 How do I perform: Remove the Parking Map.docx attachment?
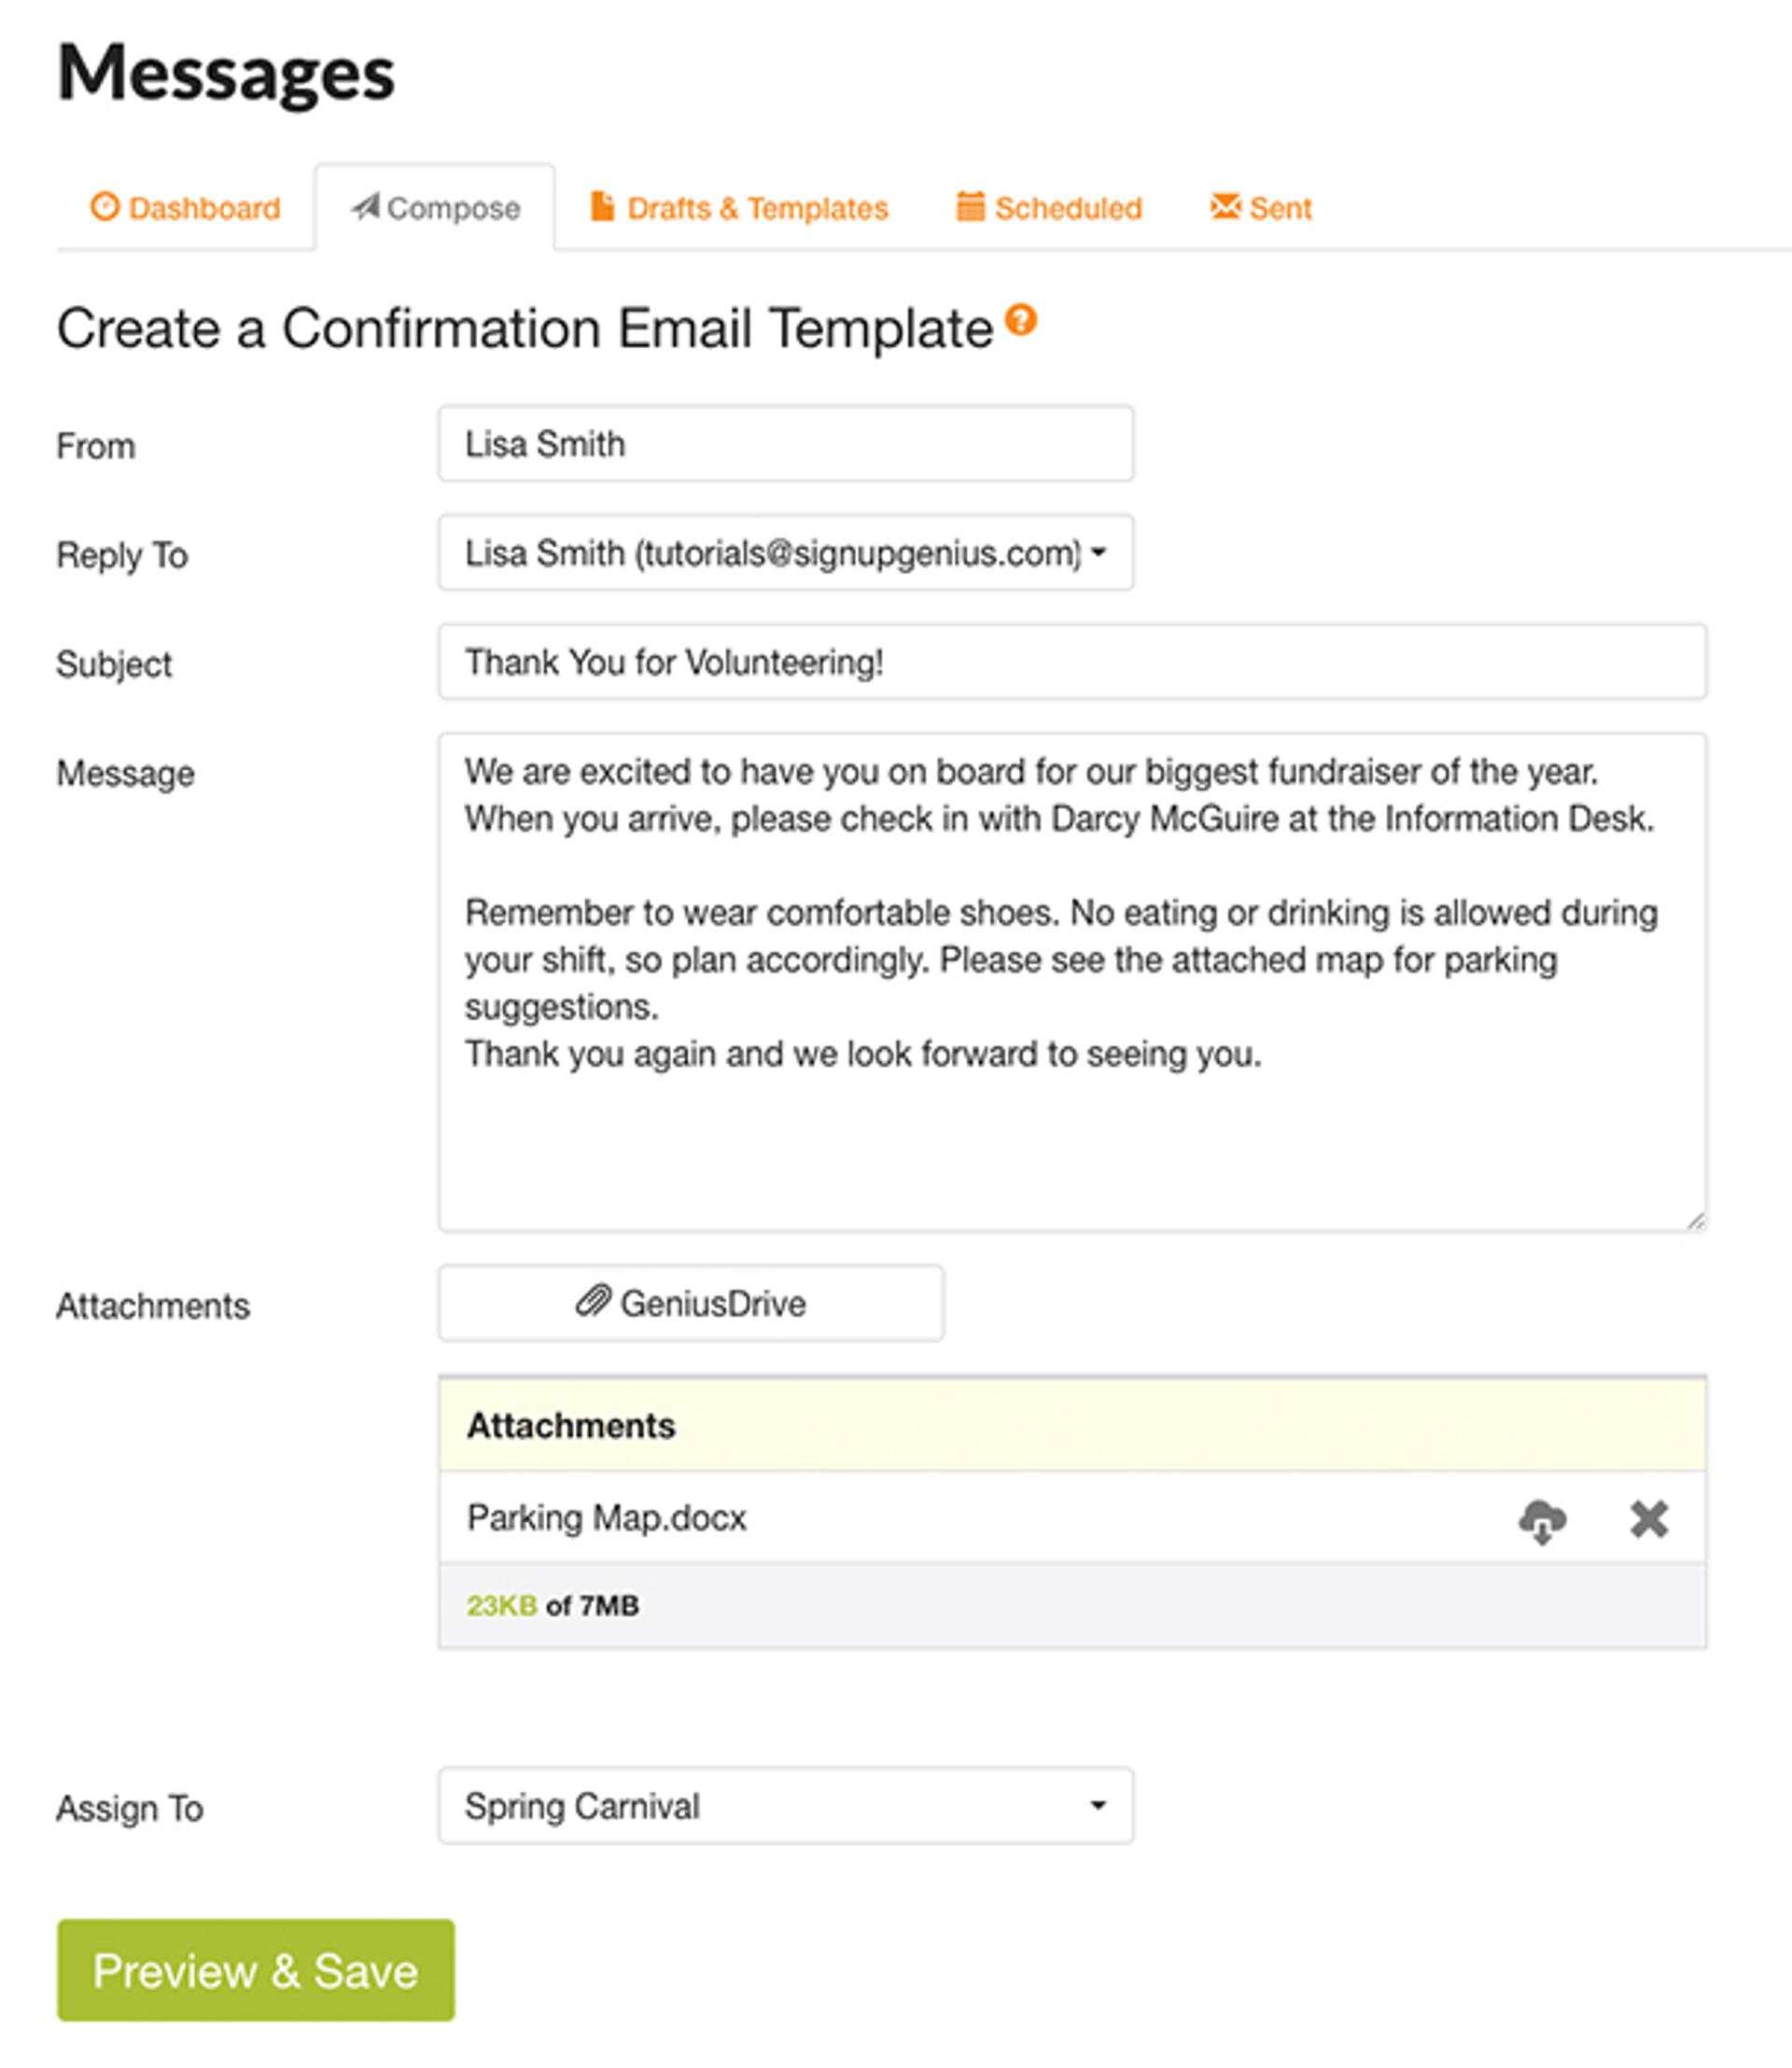(x=1648, y=1519)
